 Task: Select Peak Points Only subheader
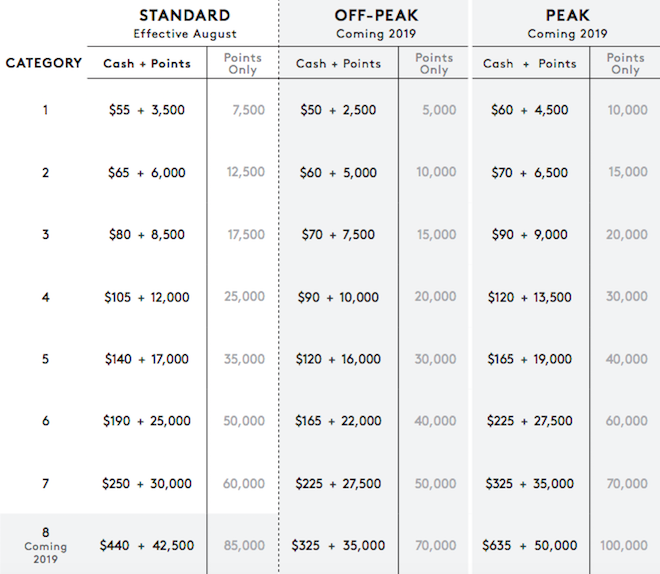click(625, 64)
